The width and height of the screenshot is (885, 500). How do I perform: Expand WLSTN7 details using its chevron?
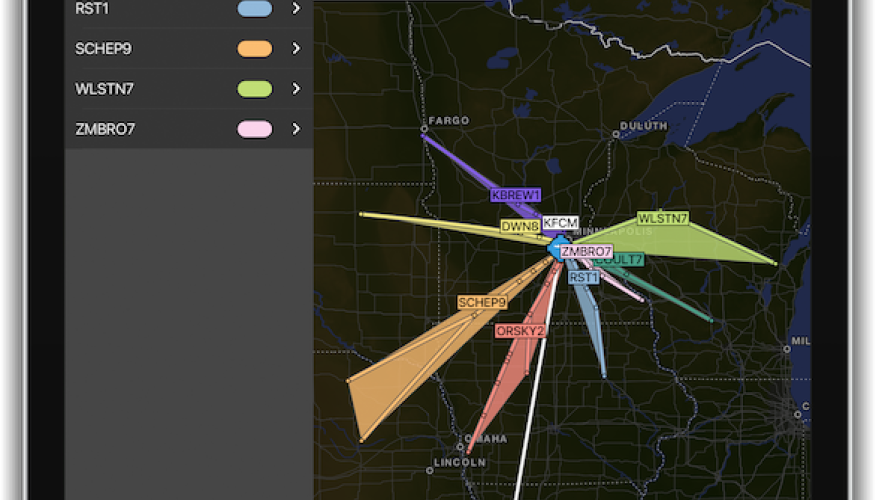pyautogui.click(x=296, y=89)
